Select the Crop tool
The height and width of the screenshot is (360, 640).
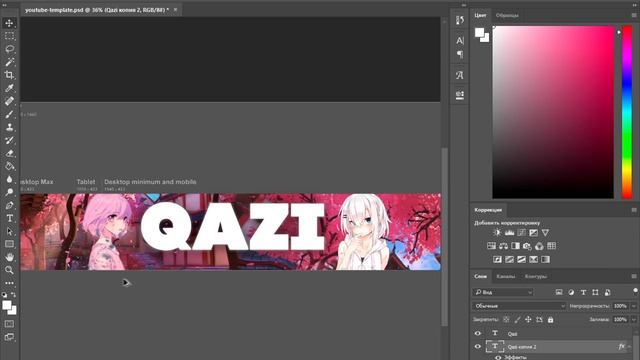9,75
